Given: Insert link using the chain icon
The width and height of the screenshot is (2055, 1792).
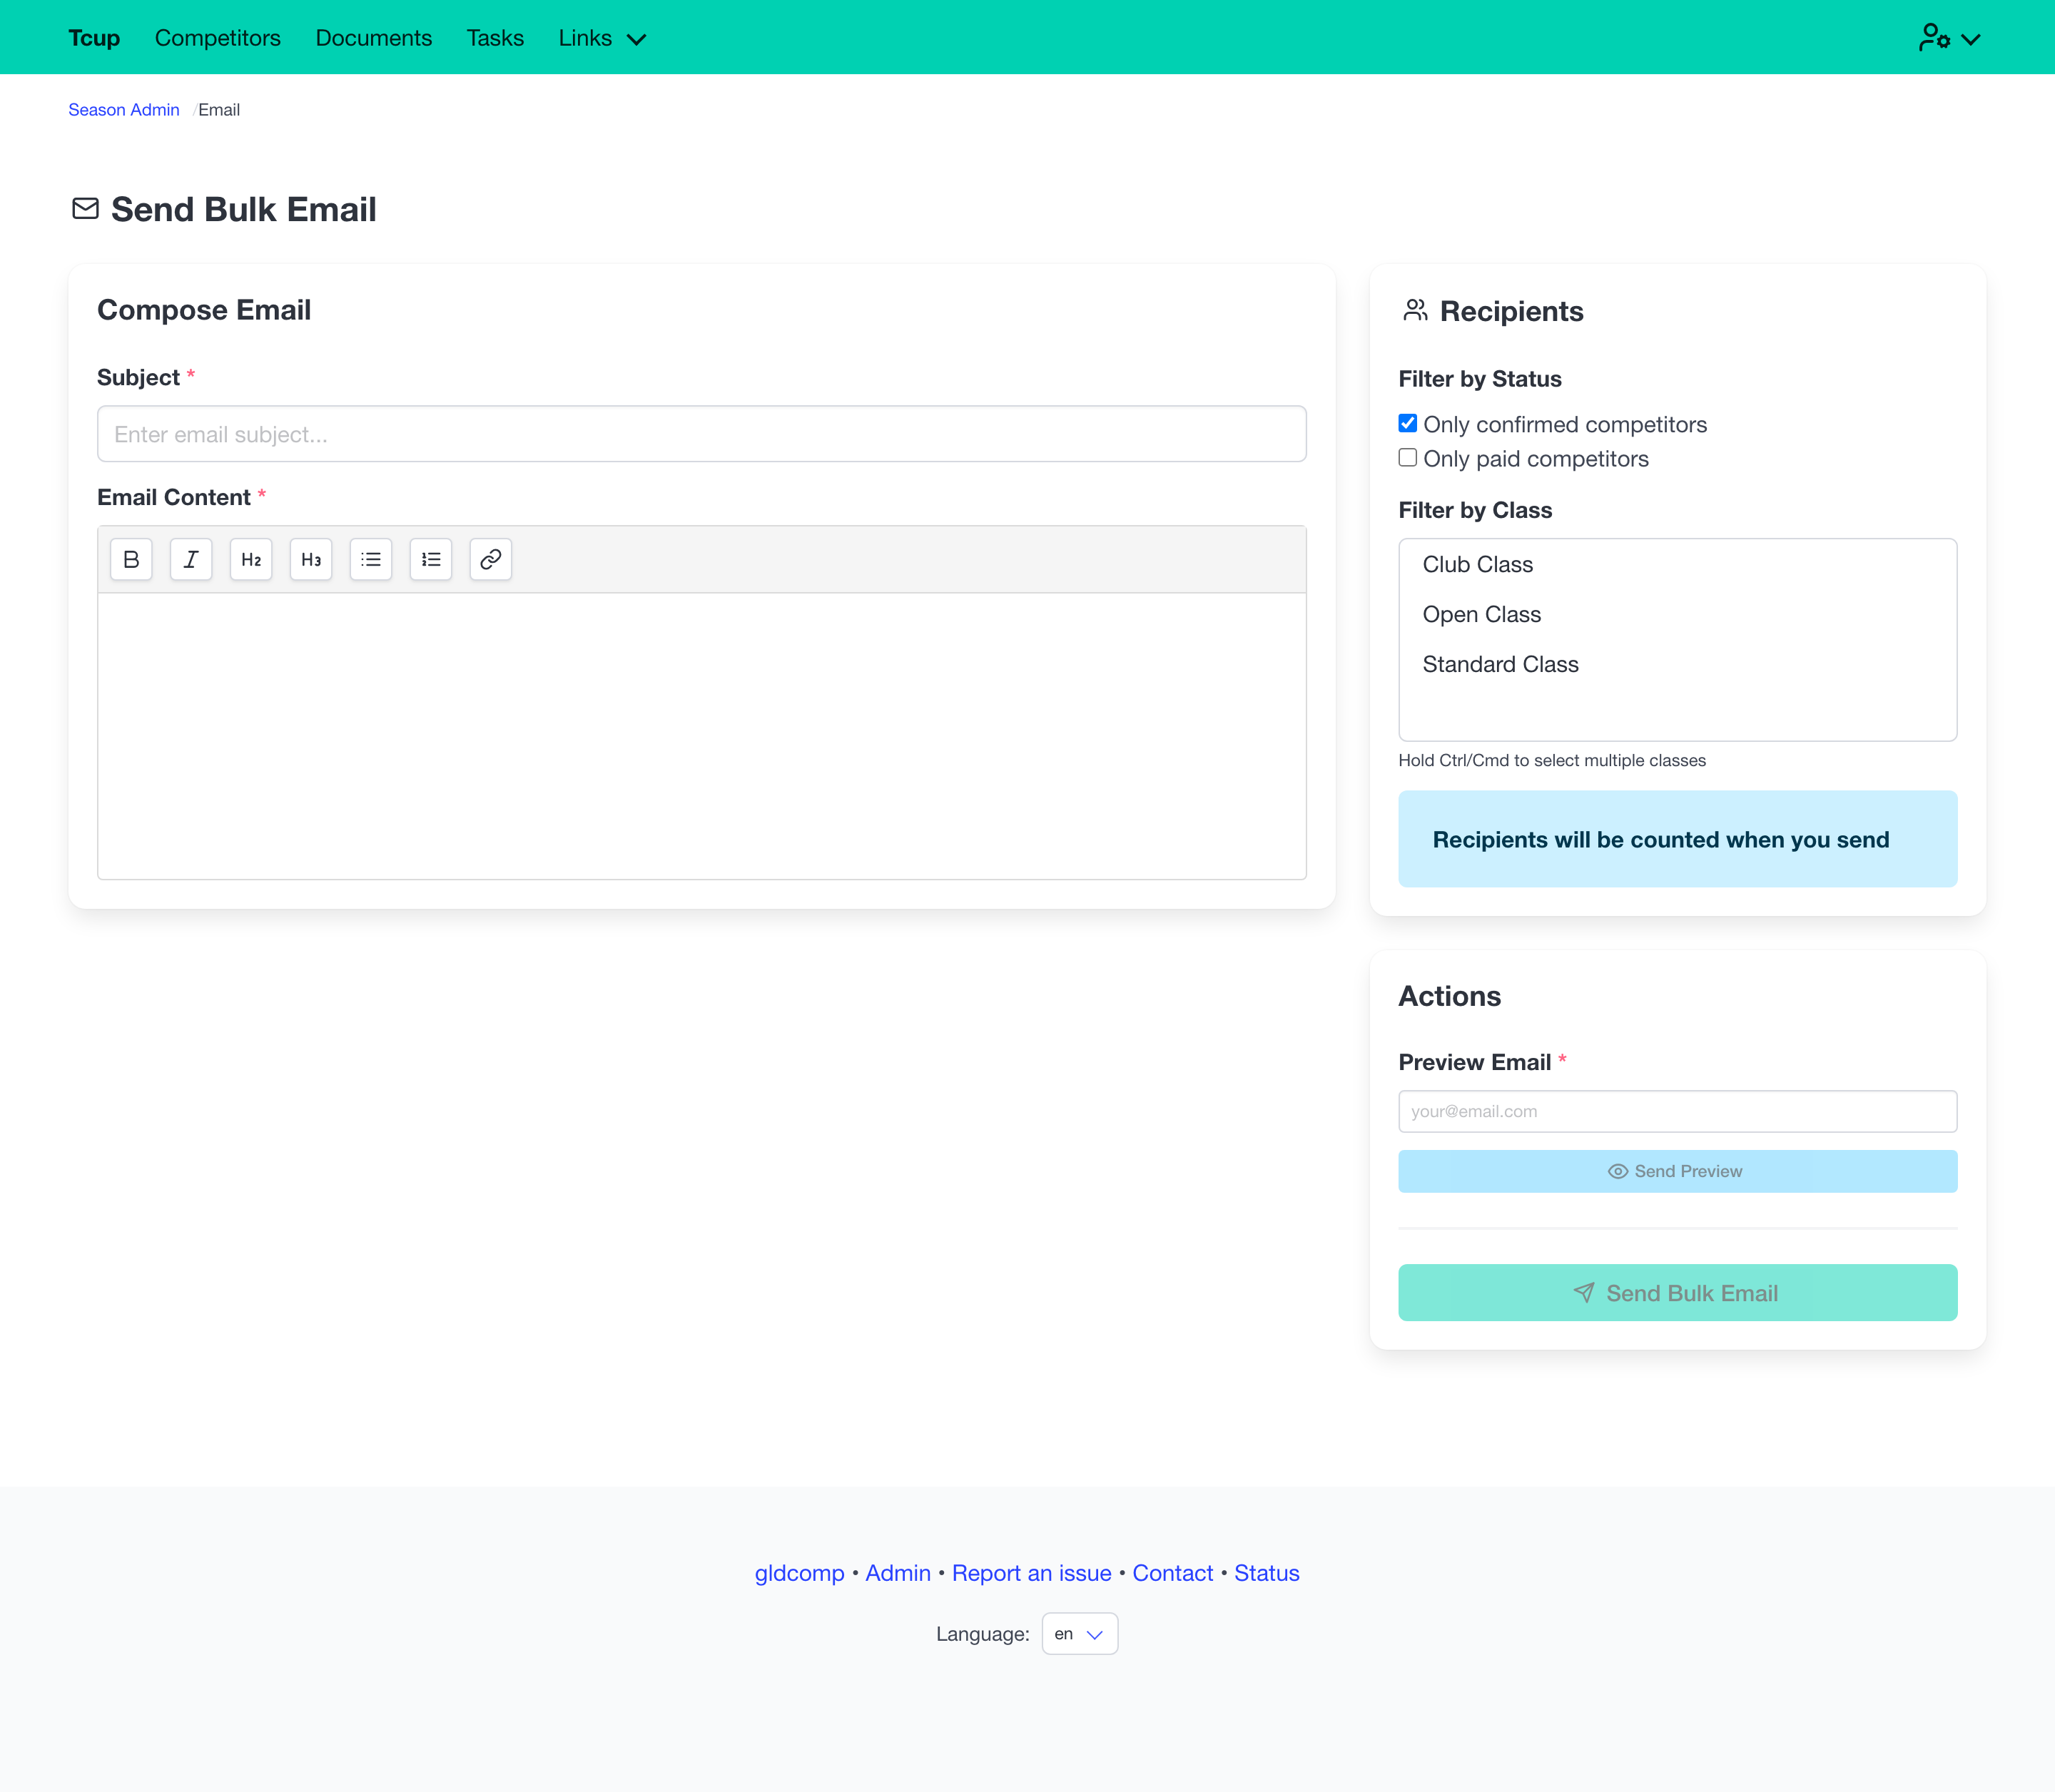Looking at the screenshot, I should point(491,559).
